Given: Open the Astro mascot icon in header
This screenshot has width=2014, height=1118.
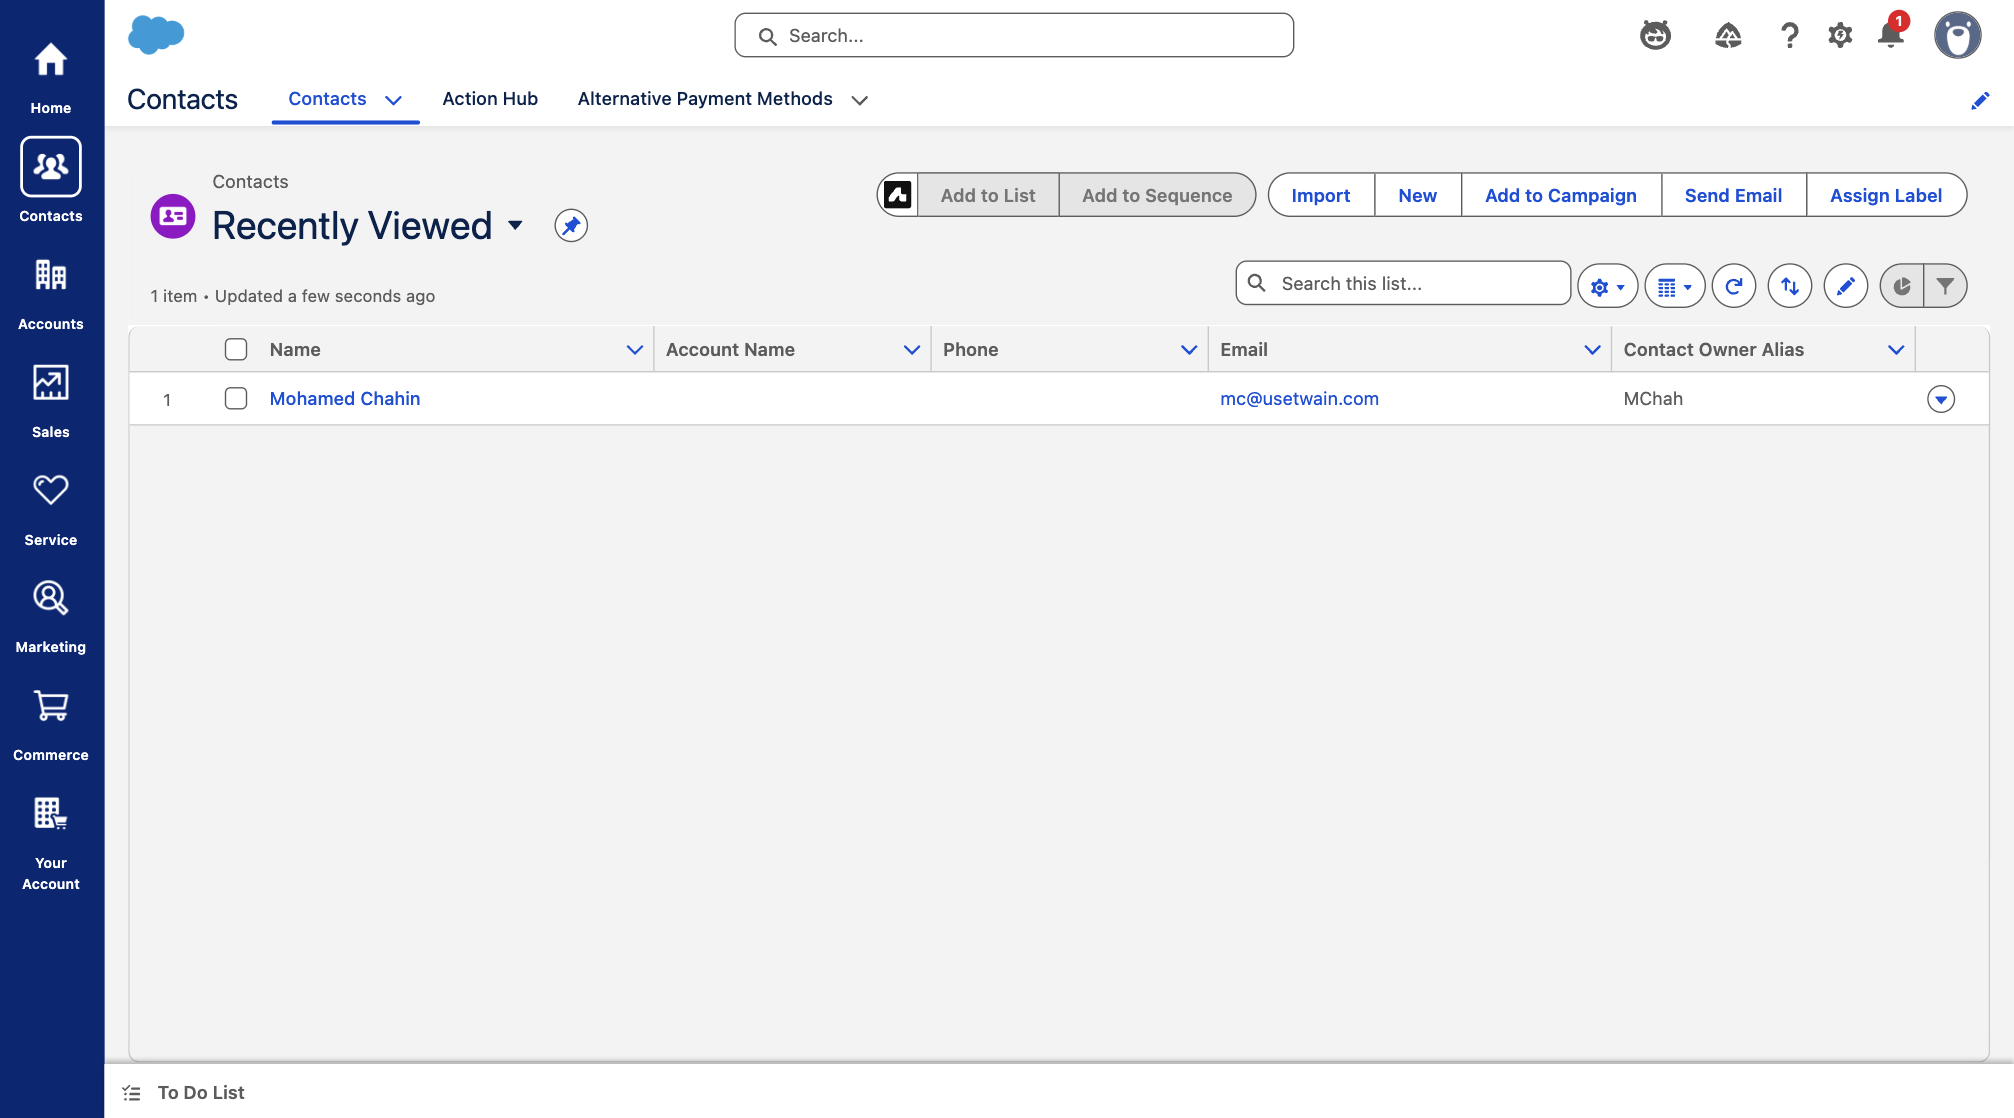Looking at the screenshot, I should tap(1655, 36).
